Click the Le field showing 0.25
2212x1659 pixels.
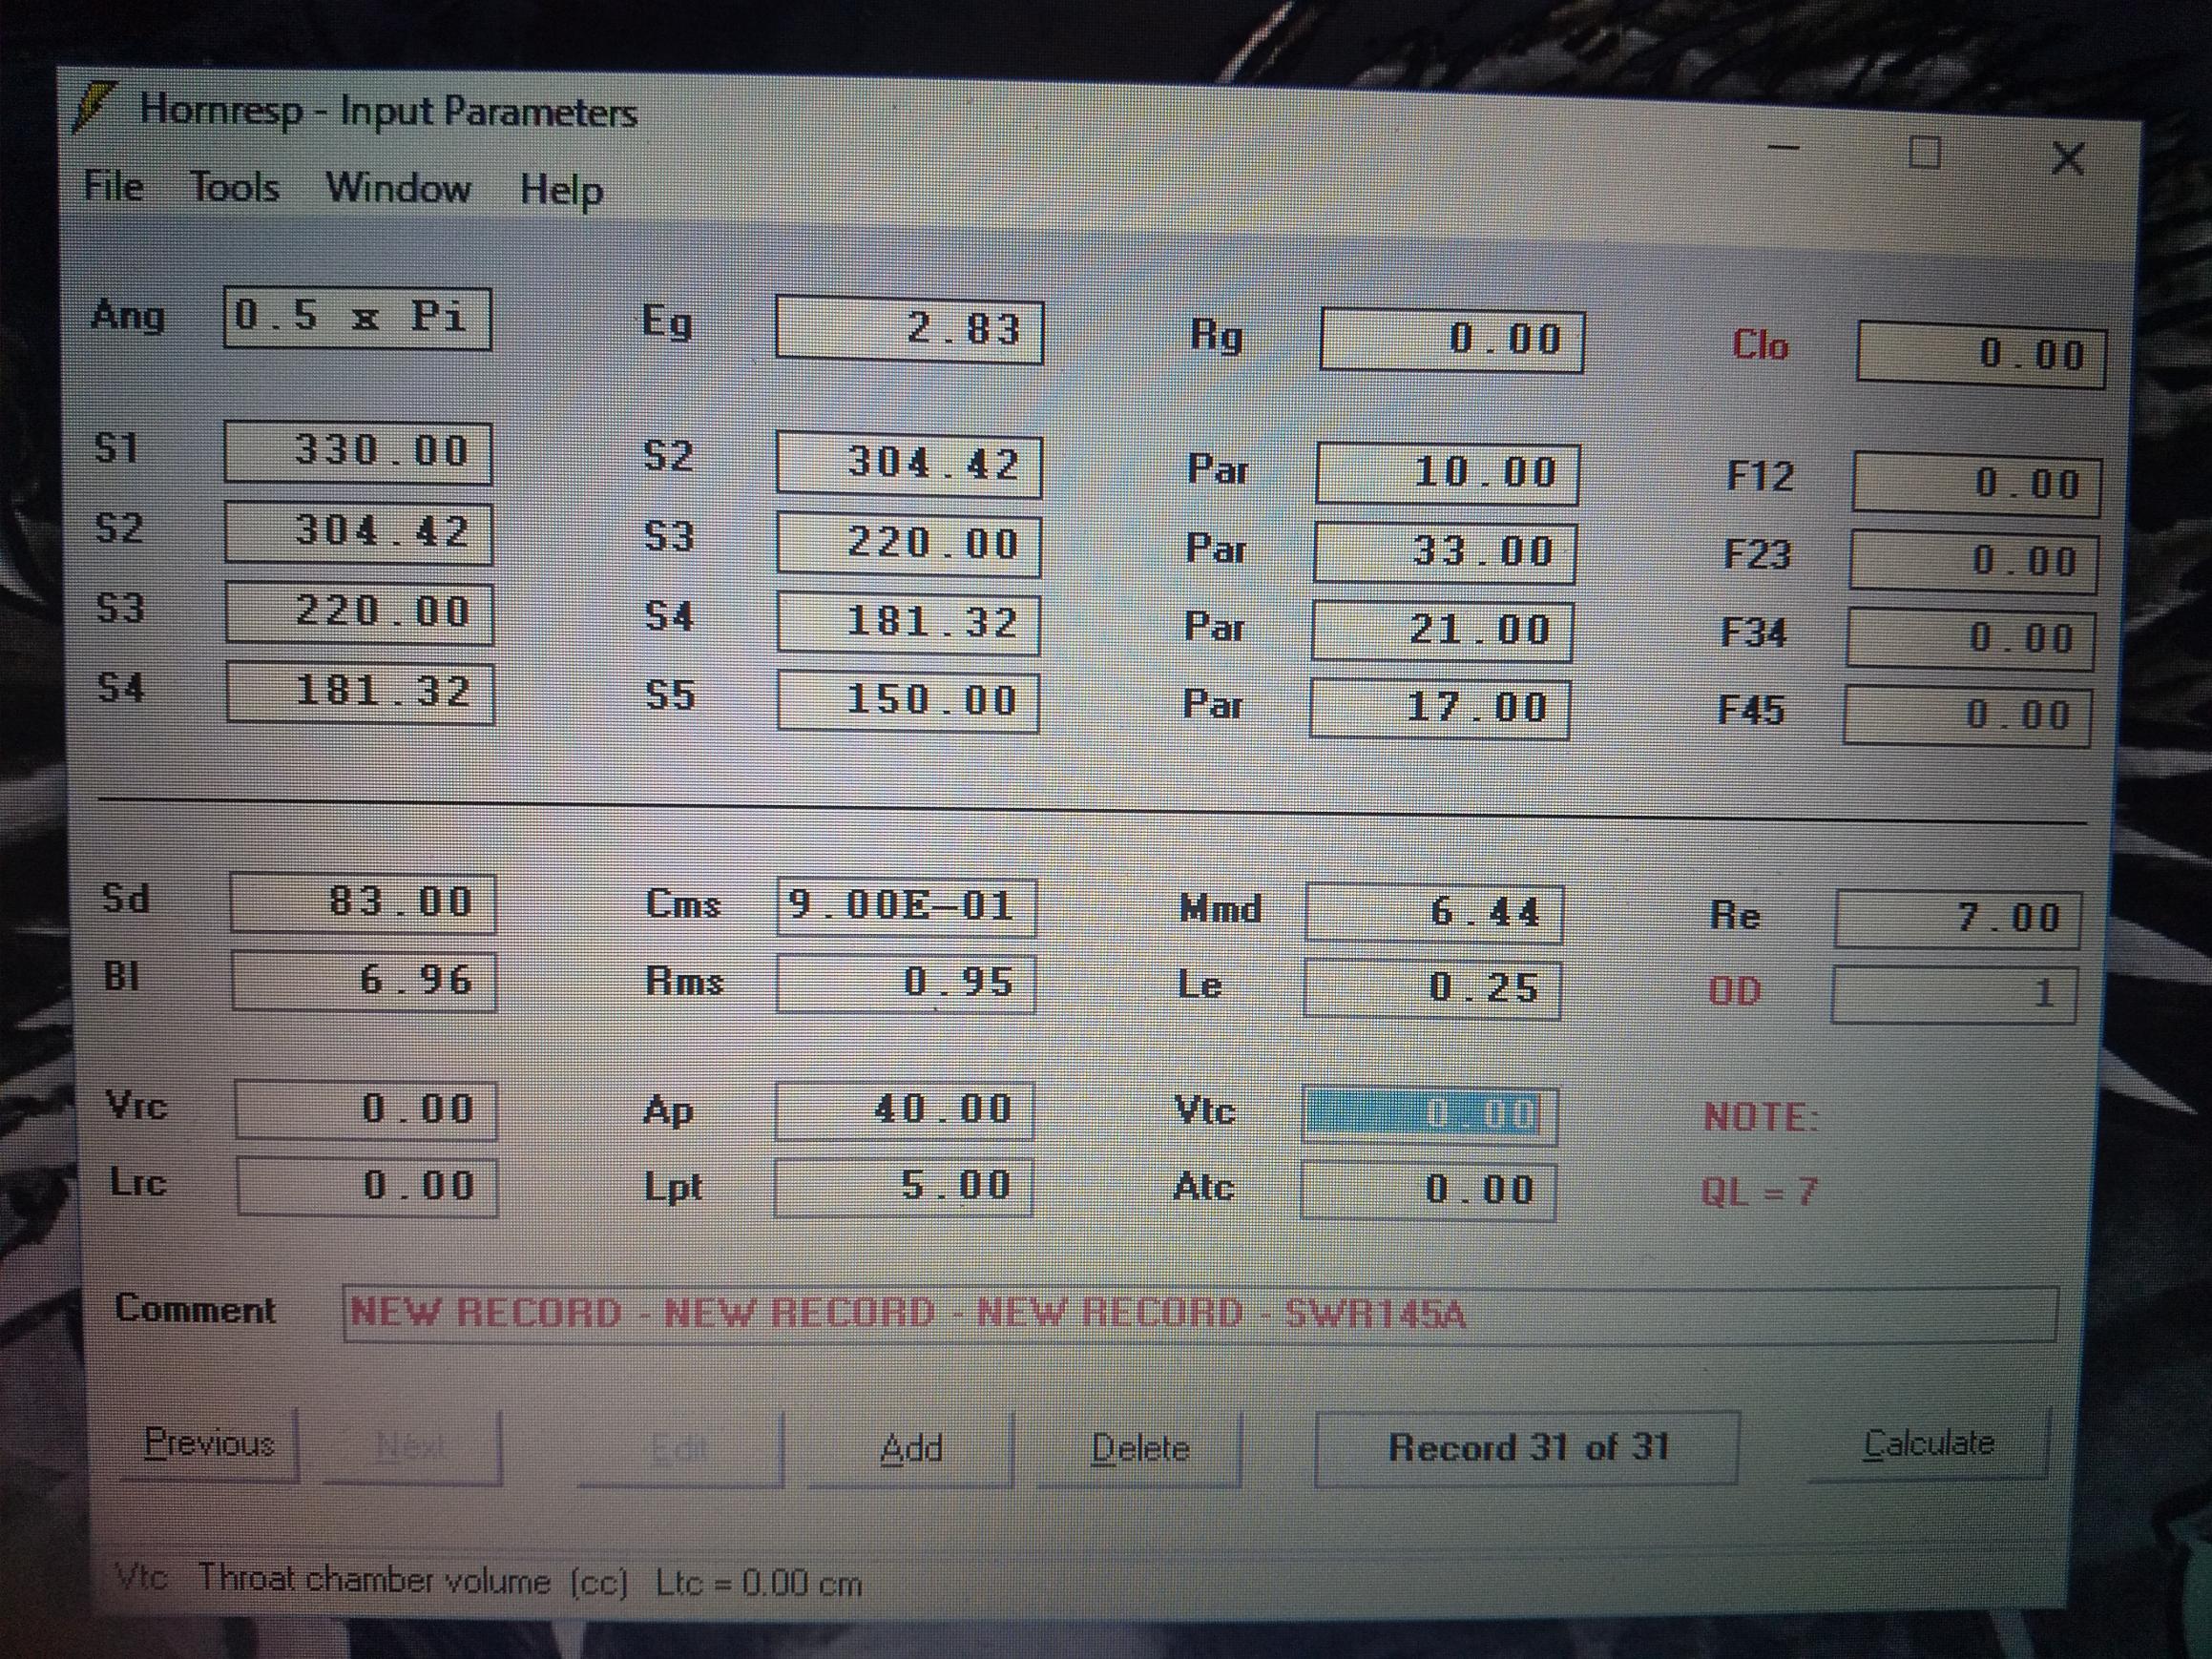point(1431,989)
